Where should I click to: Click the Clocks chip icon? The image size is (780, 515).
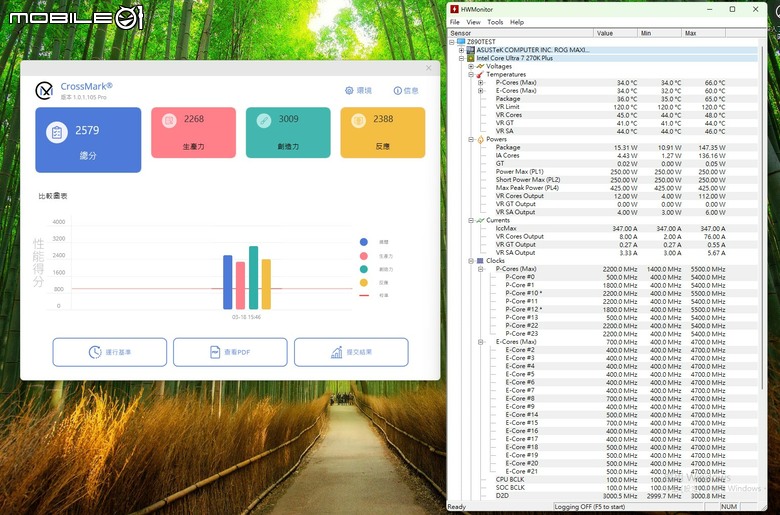480,261
